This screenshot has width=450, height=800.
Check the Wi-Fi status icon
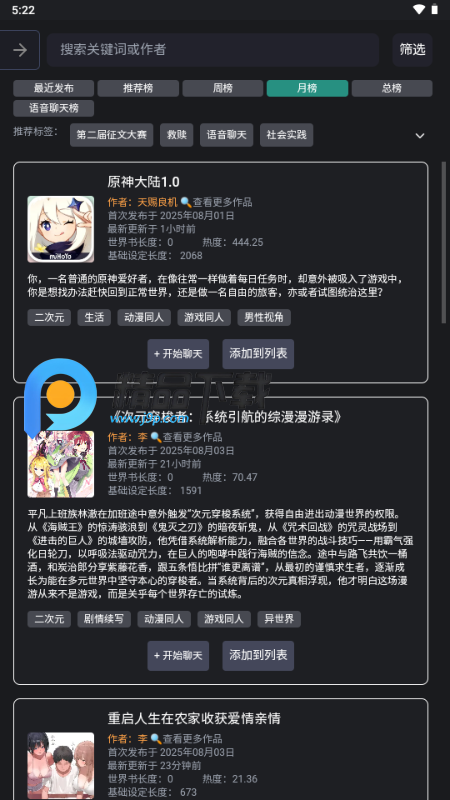point(419,10)
